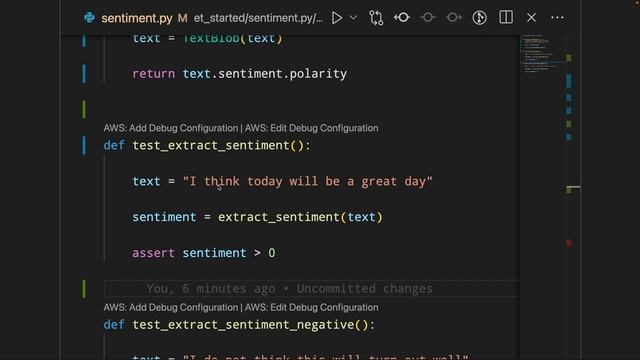
Task: Click the test_extract_sentiment function name
Action: 211,145
